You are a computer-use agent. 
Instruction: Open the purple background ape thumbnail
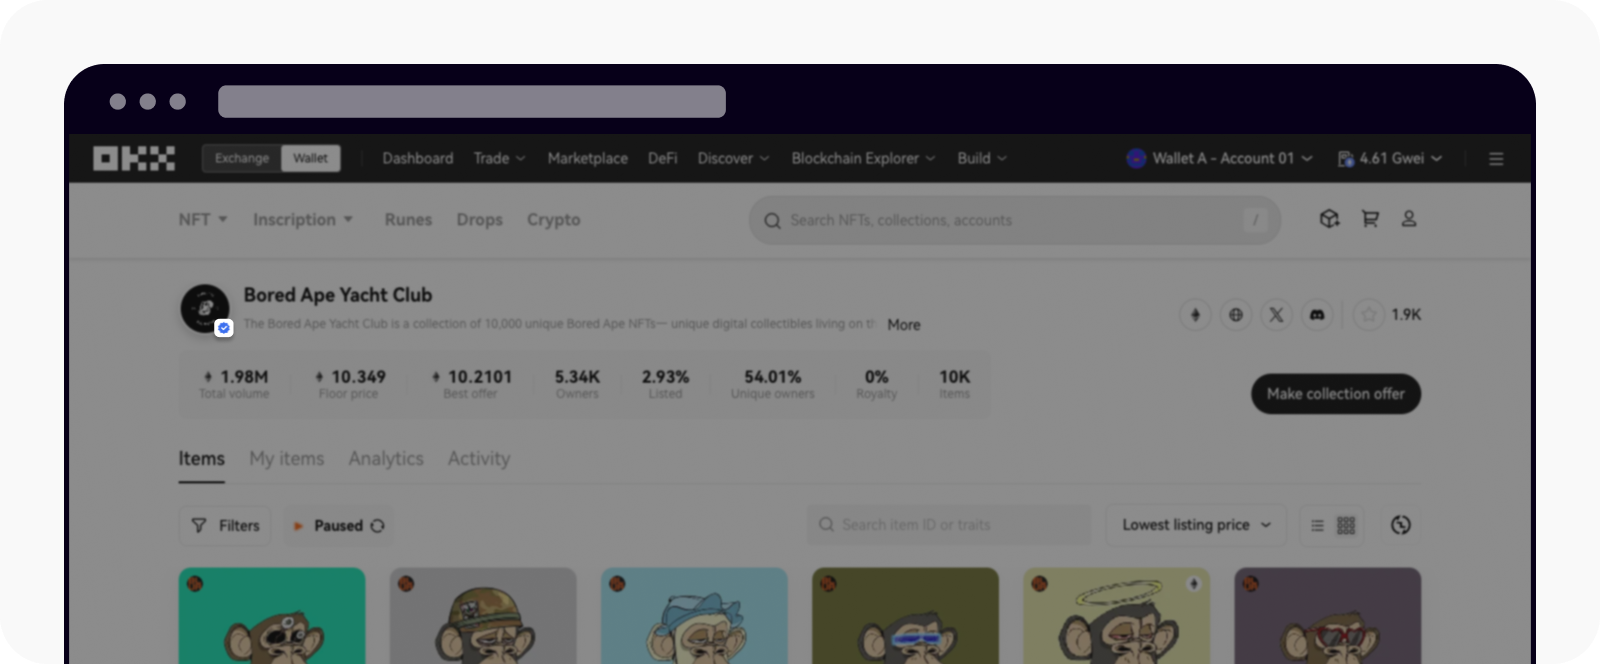pyautogui.click(x=1327, y=616)
